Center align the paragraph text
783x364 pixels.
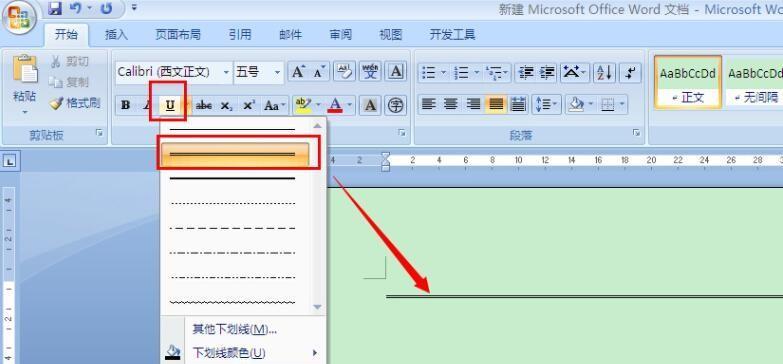click(x=451, y=104)
